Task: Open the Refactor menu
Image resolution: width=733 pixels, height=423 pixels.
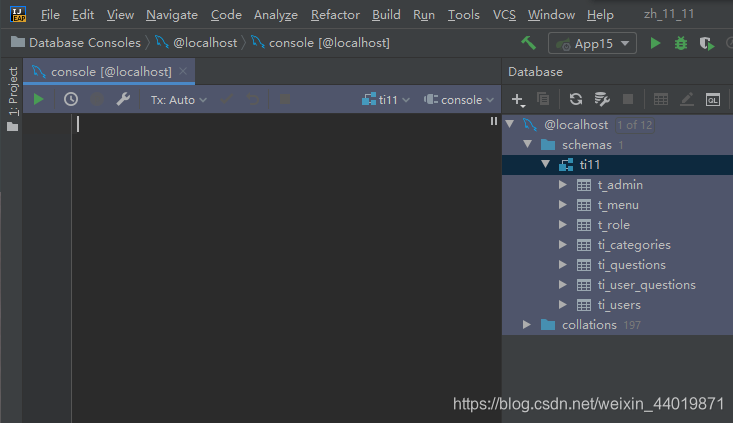Action: pos(335,15)
